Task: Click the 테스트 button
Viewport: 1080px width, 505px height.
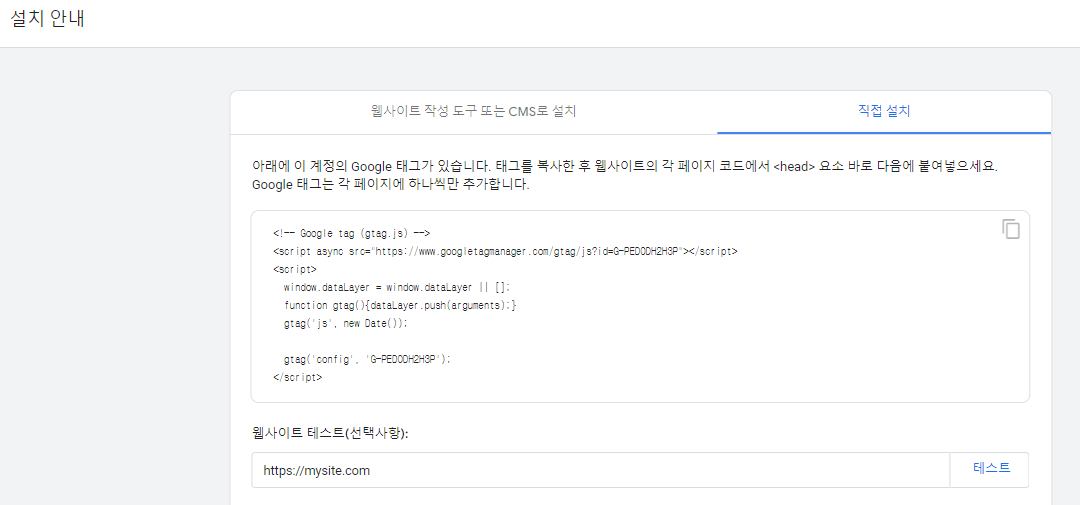Action: pyautogui.click(x=991, y=468)
